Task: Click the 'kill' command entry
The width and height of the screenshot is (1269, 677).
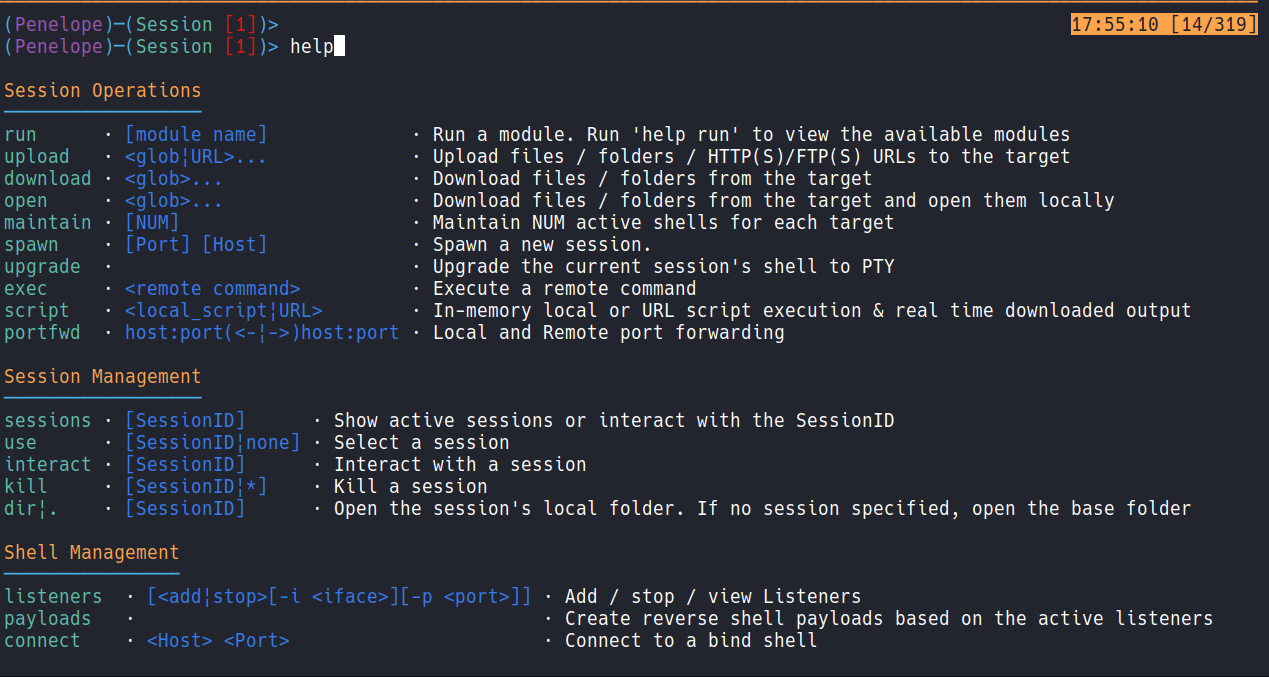Action: tap(26, 487)
